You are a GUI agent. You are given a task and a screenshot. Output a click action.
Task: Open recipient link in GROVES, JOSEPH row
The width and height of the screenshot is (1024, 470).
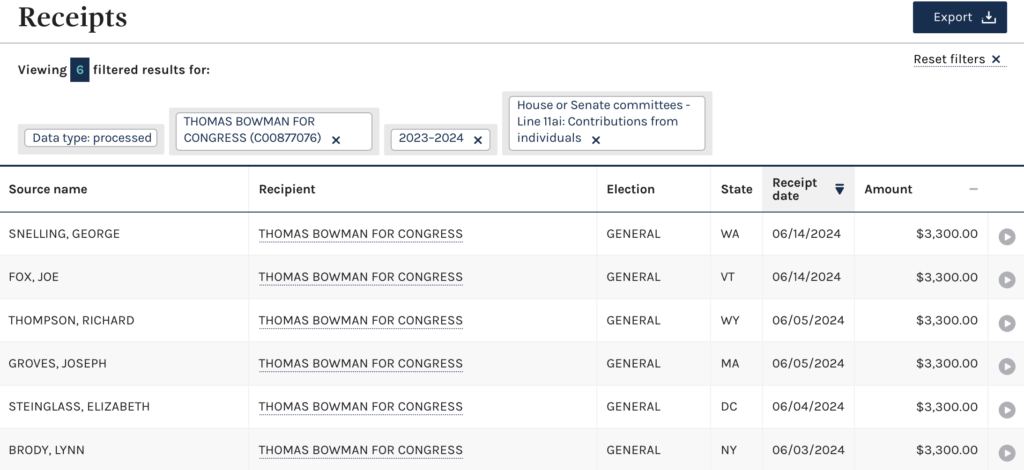click(x=360, y=364)
